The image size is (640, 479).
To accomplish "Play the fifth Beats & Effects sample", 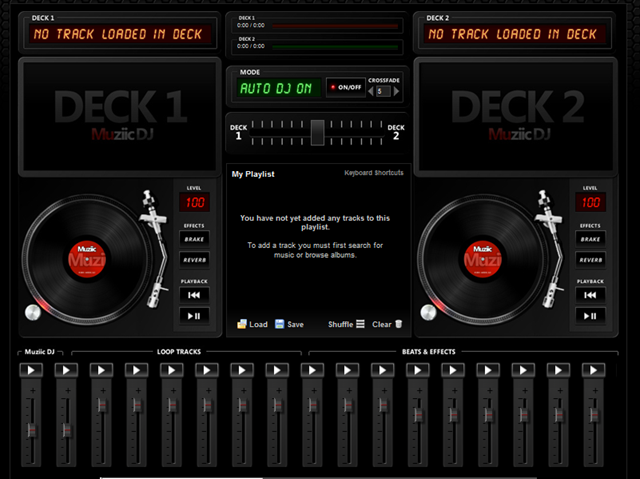I will (x=452, y=370).
